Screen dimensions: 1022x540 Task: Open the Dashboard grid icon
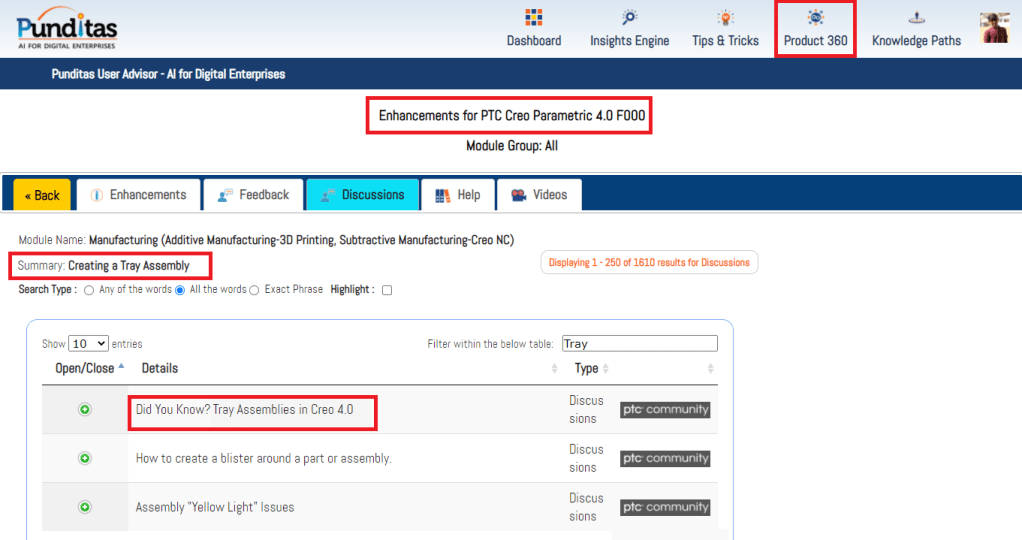533,18
